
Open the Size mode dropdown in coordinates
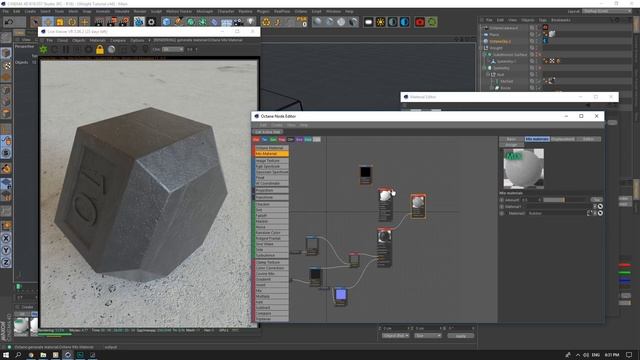(x=427, y=336)
